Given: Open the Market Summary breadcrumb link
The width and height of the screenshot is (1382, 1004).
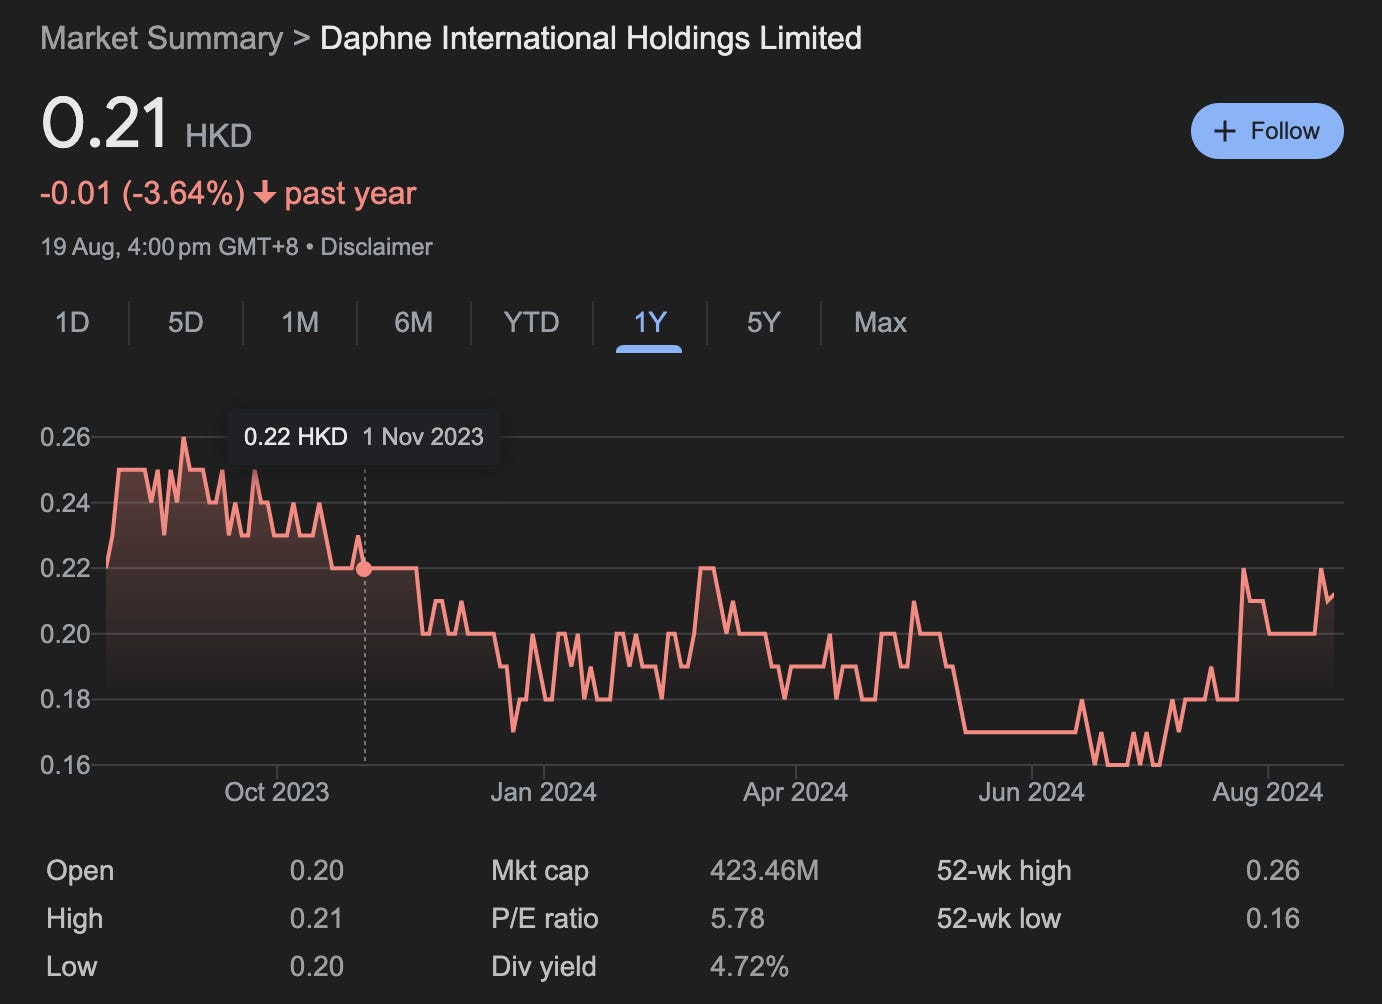Looking at the screenshot, I should point(162,38).
